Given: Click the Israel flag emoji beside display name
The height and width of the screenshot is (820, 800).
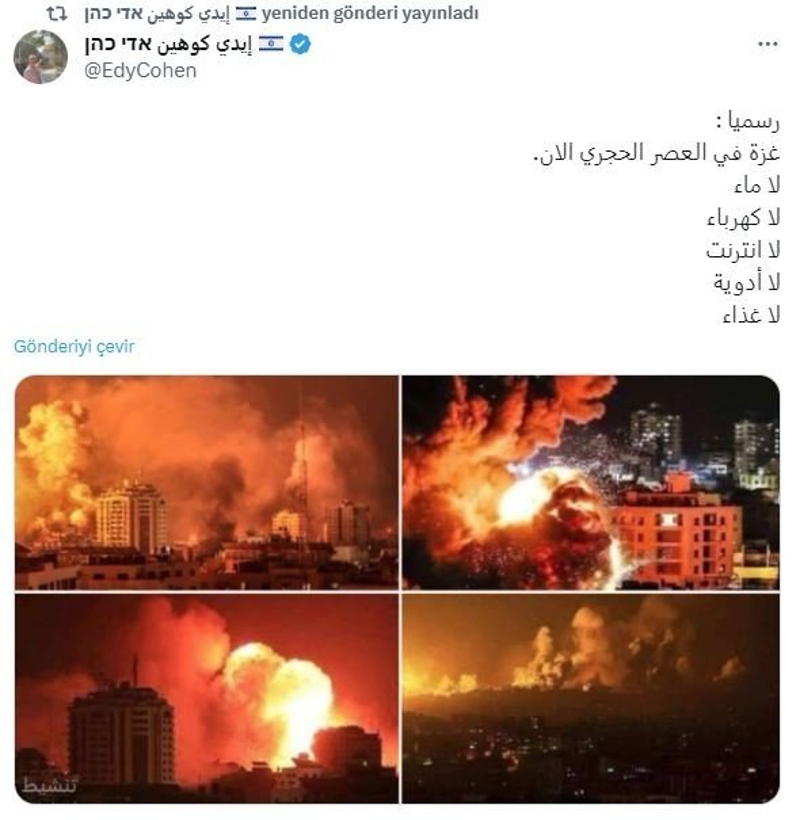Looking at the screenshot, I should [271, 44].
